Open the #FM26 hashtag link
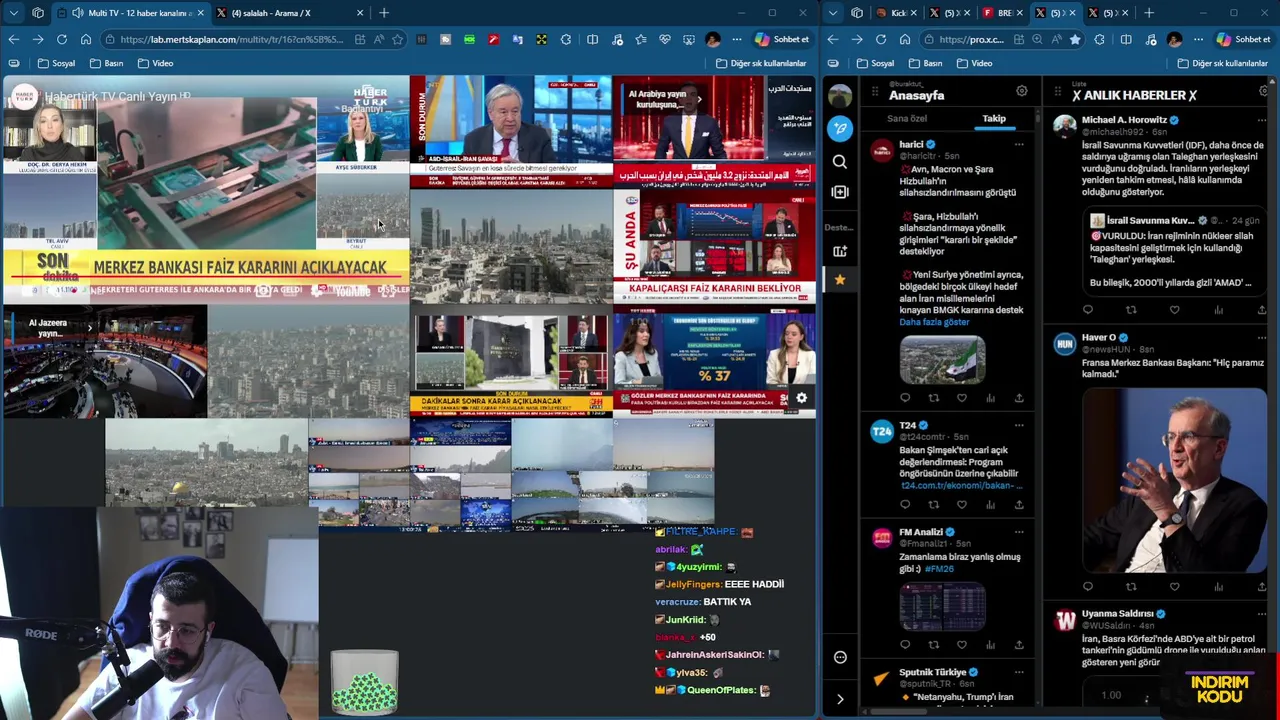The width and height of the screenshot is (1280, 720). 939,568
